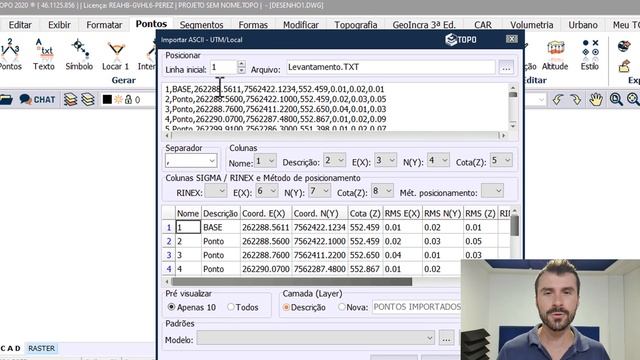Viewport: 640px width, 360px height.
Task: Click the undo arrow icon
Action: click(558, 99)
